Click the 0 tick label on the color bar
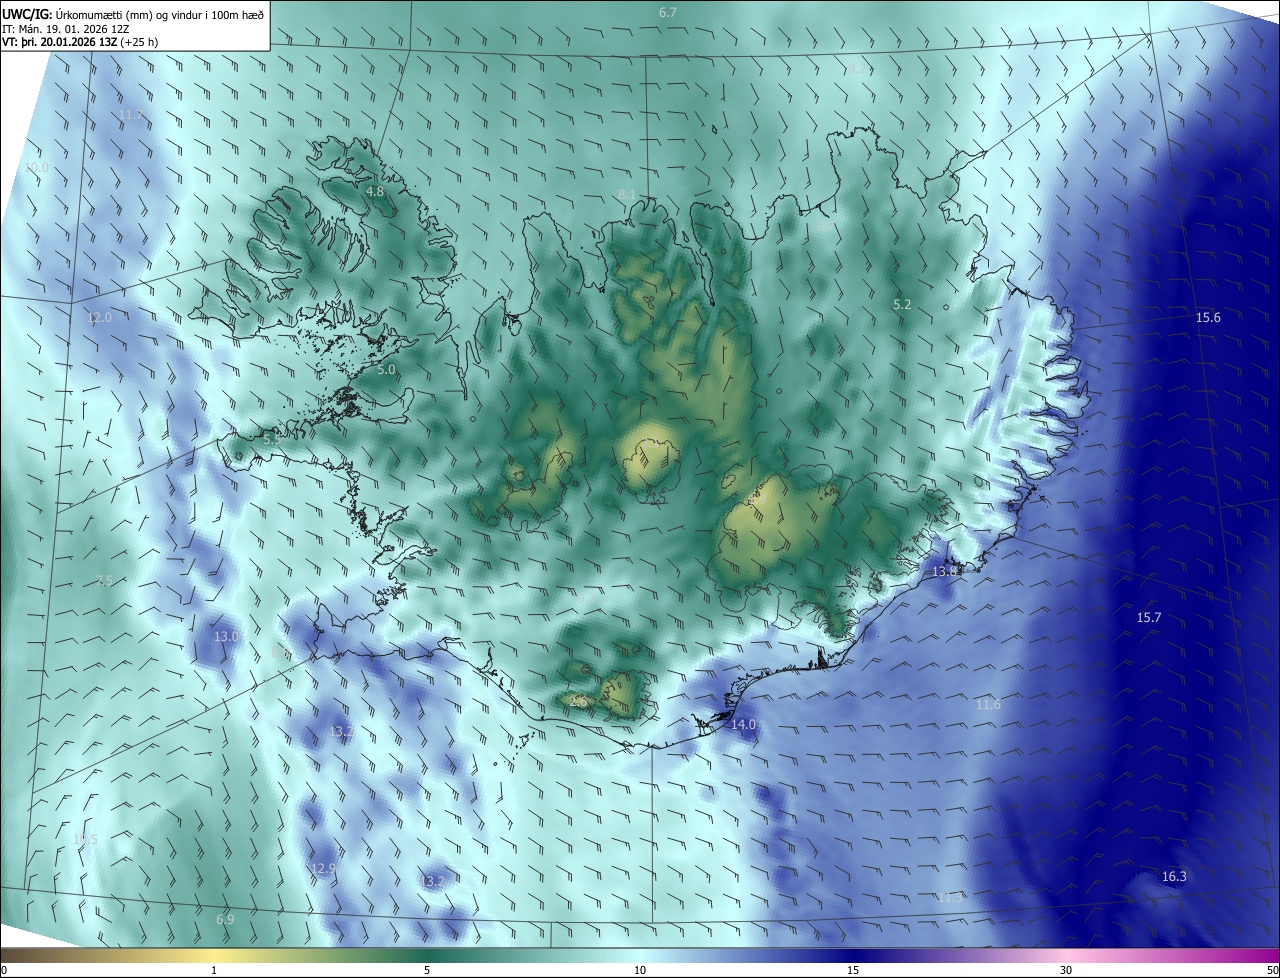 click(x=4, y=971)
